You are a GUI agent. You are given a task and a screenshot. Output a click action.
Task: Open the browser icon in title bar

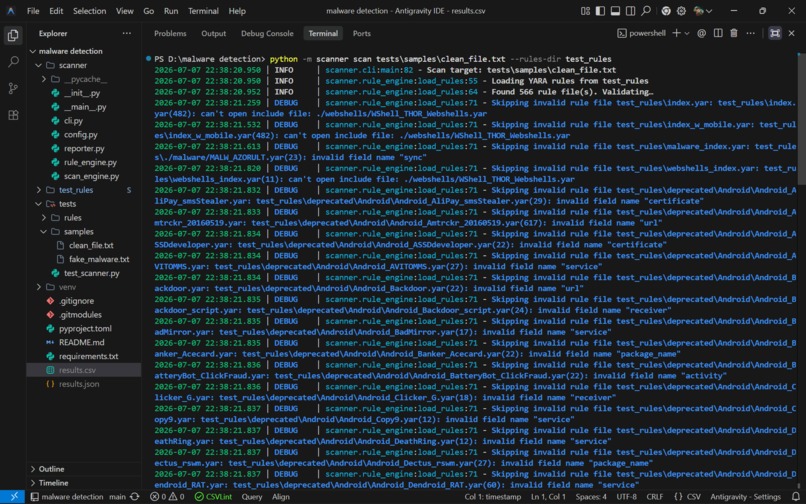666,11
